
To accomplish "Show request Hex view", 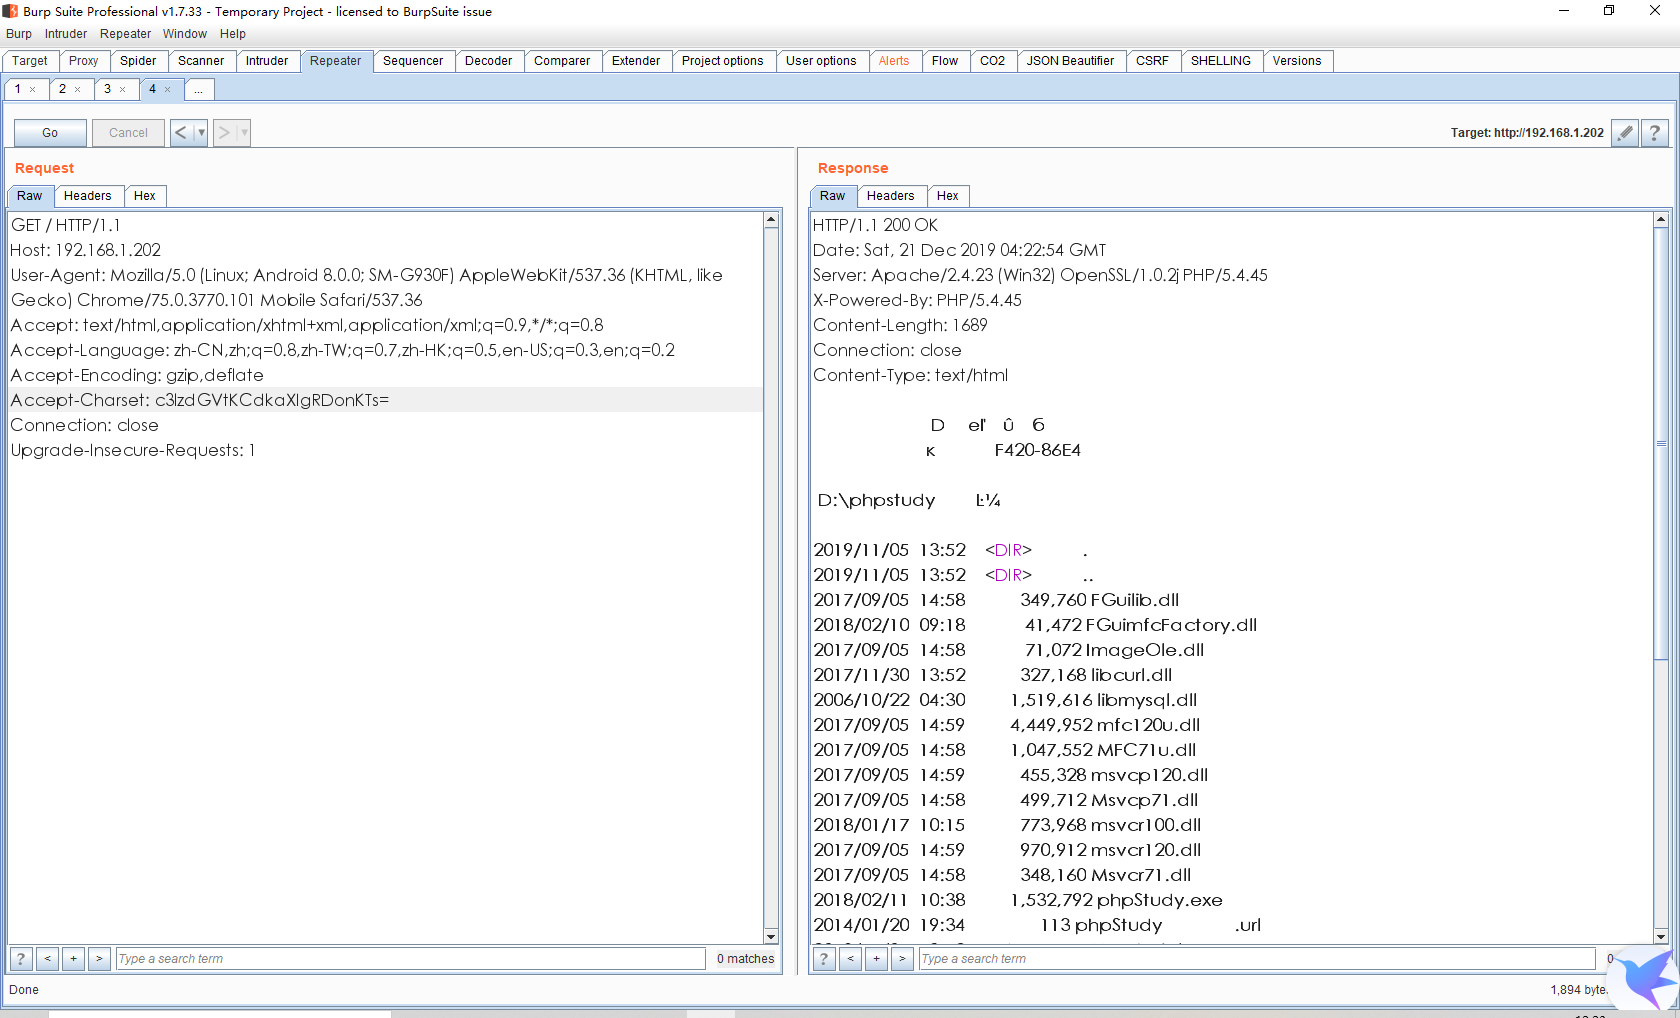I will 145,196.
